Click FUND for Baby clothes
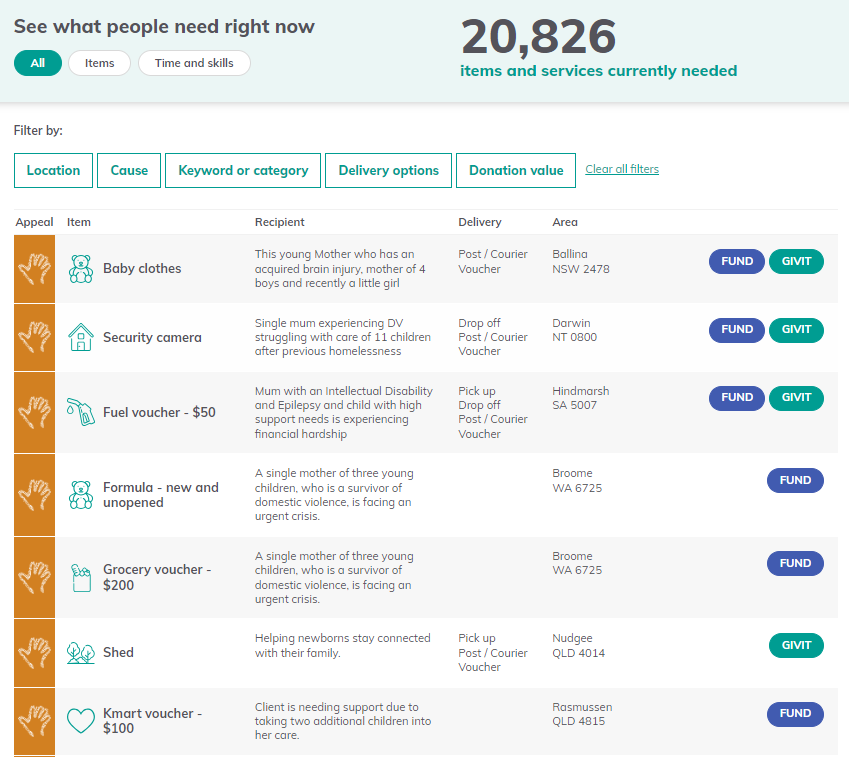849x757 pixels. point(737,262)
